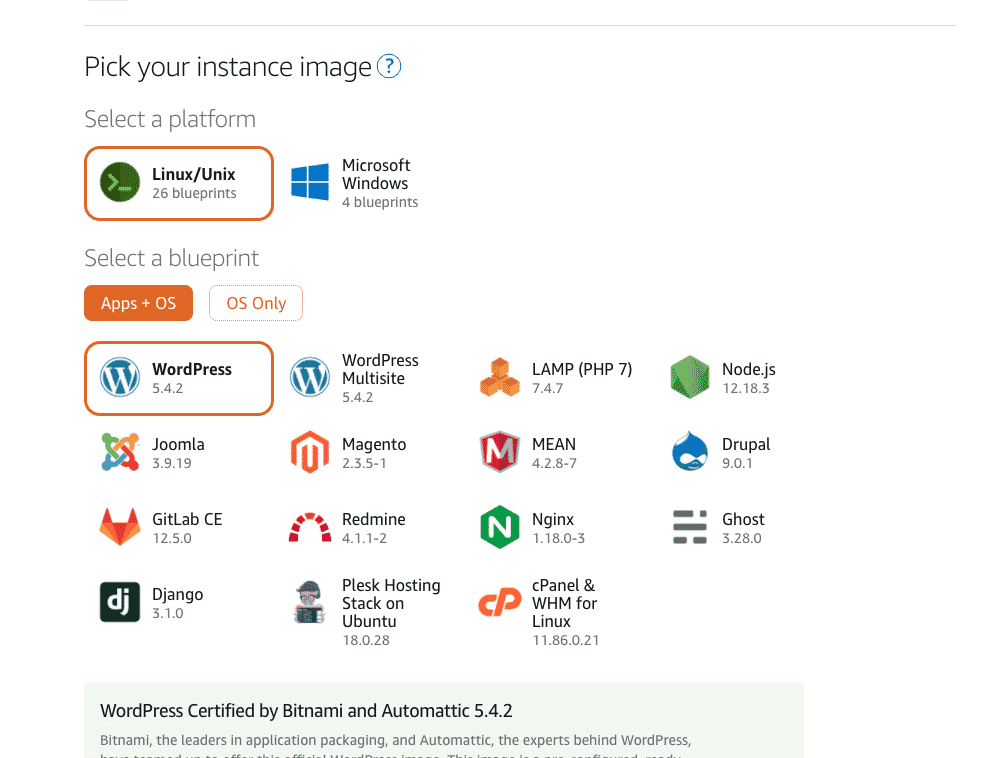Select the Linux/Unix terminal icon

point(120,183)
